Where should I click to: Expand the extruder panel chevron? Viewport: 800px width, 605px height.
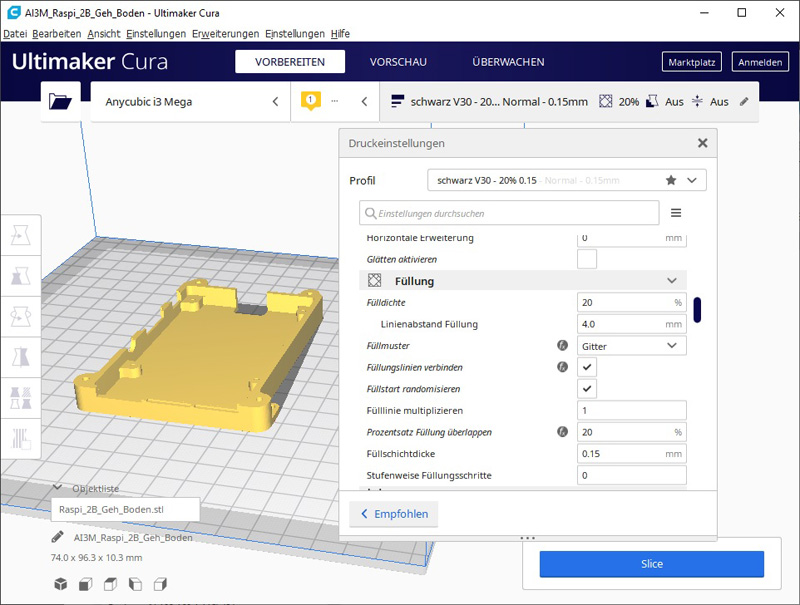(x=364, y=102)
